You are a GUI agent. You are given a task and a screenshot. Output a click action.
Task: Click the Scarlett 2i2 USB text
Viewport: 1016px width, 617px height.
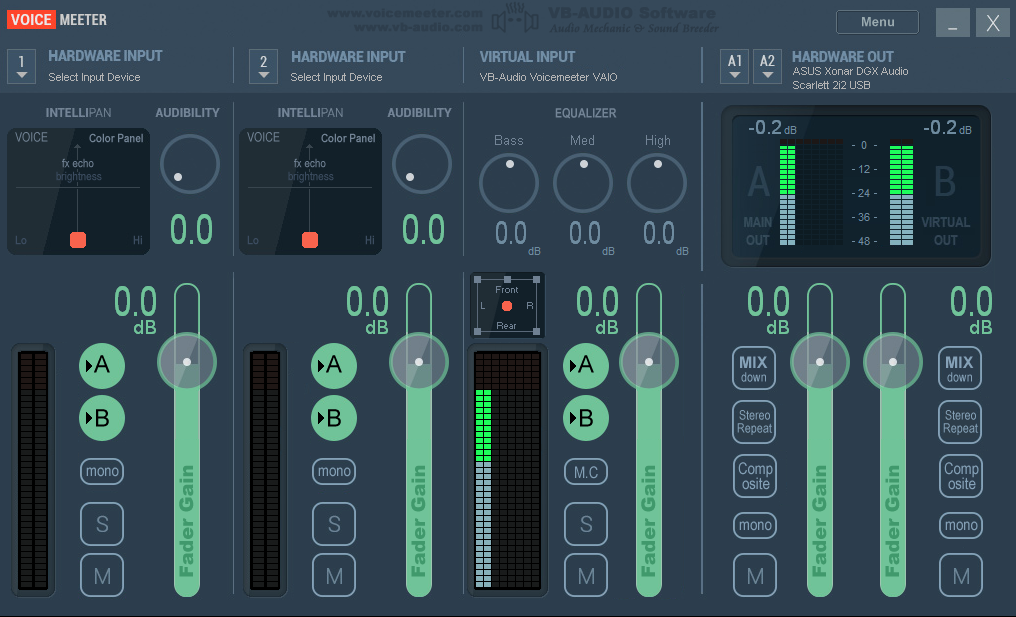(x=831, y=85)
